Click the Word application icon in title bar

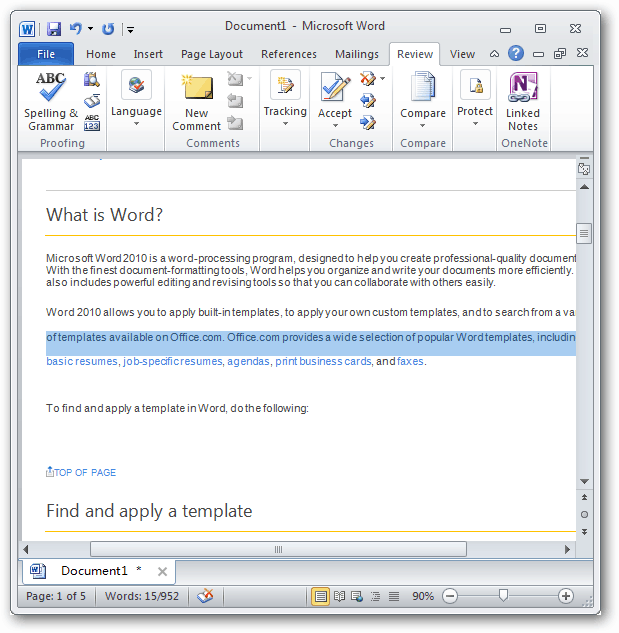[x=27, y=29]
